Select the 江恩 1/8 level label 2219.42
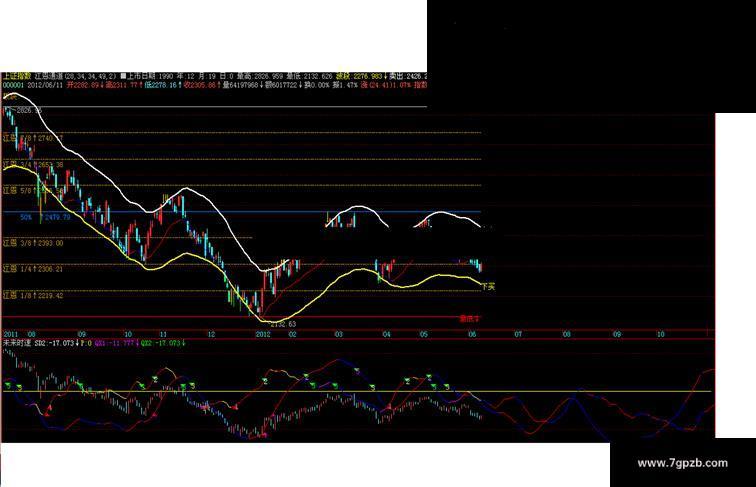 33,296
